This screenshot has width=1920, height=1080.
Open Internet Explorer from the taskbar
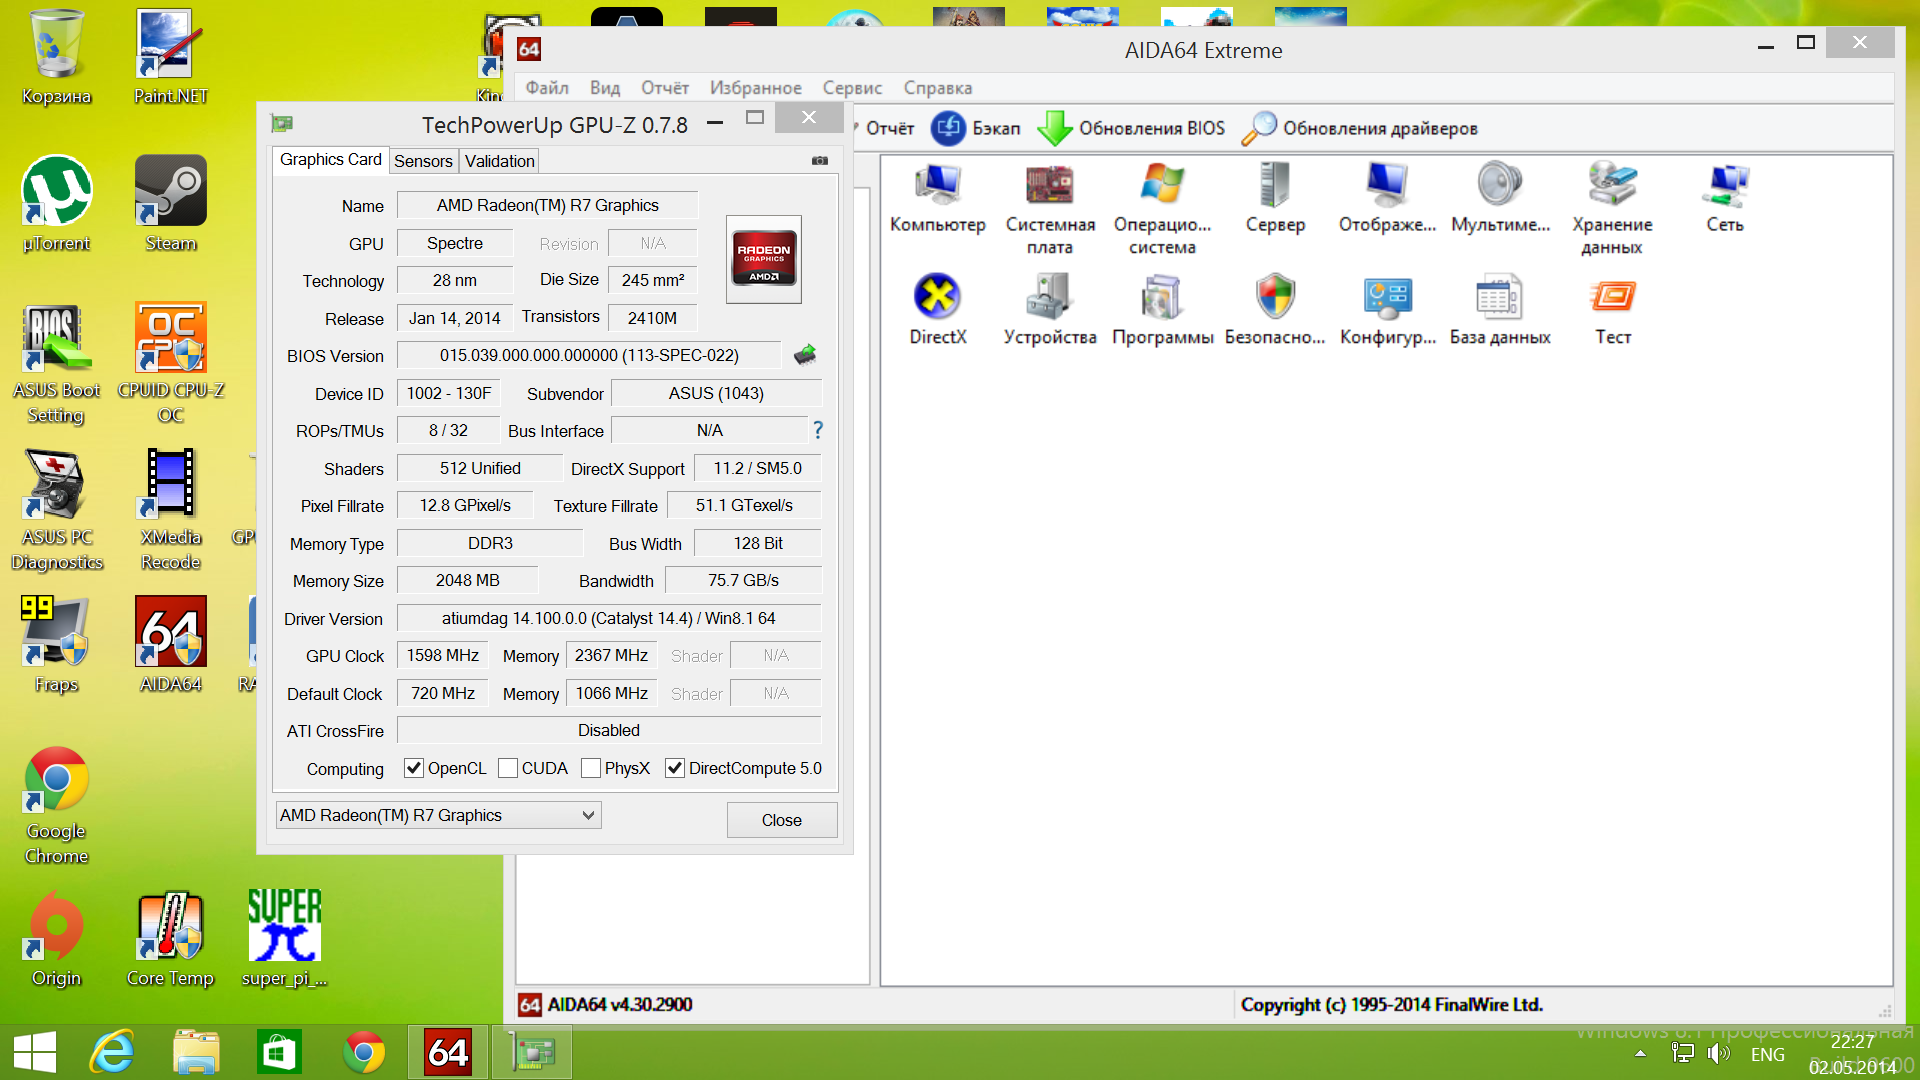pyautogui.click(x=112, y=1052)
